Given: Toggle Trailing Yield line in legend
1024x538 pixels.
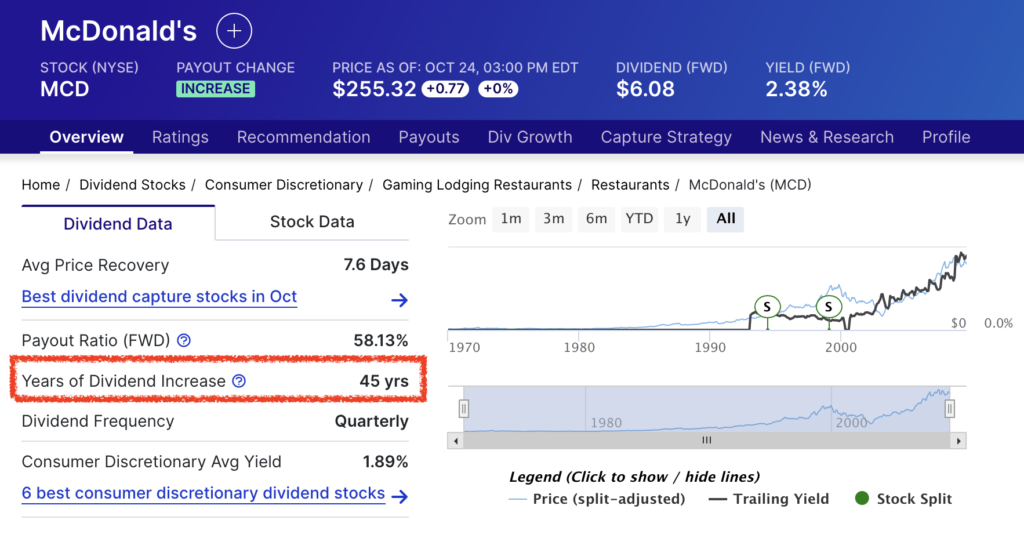Looking at the screenshot, I should coord(769,499).
